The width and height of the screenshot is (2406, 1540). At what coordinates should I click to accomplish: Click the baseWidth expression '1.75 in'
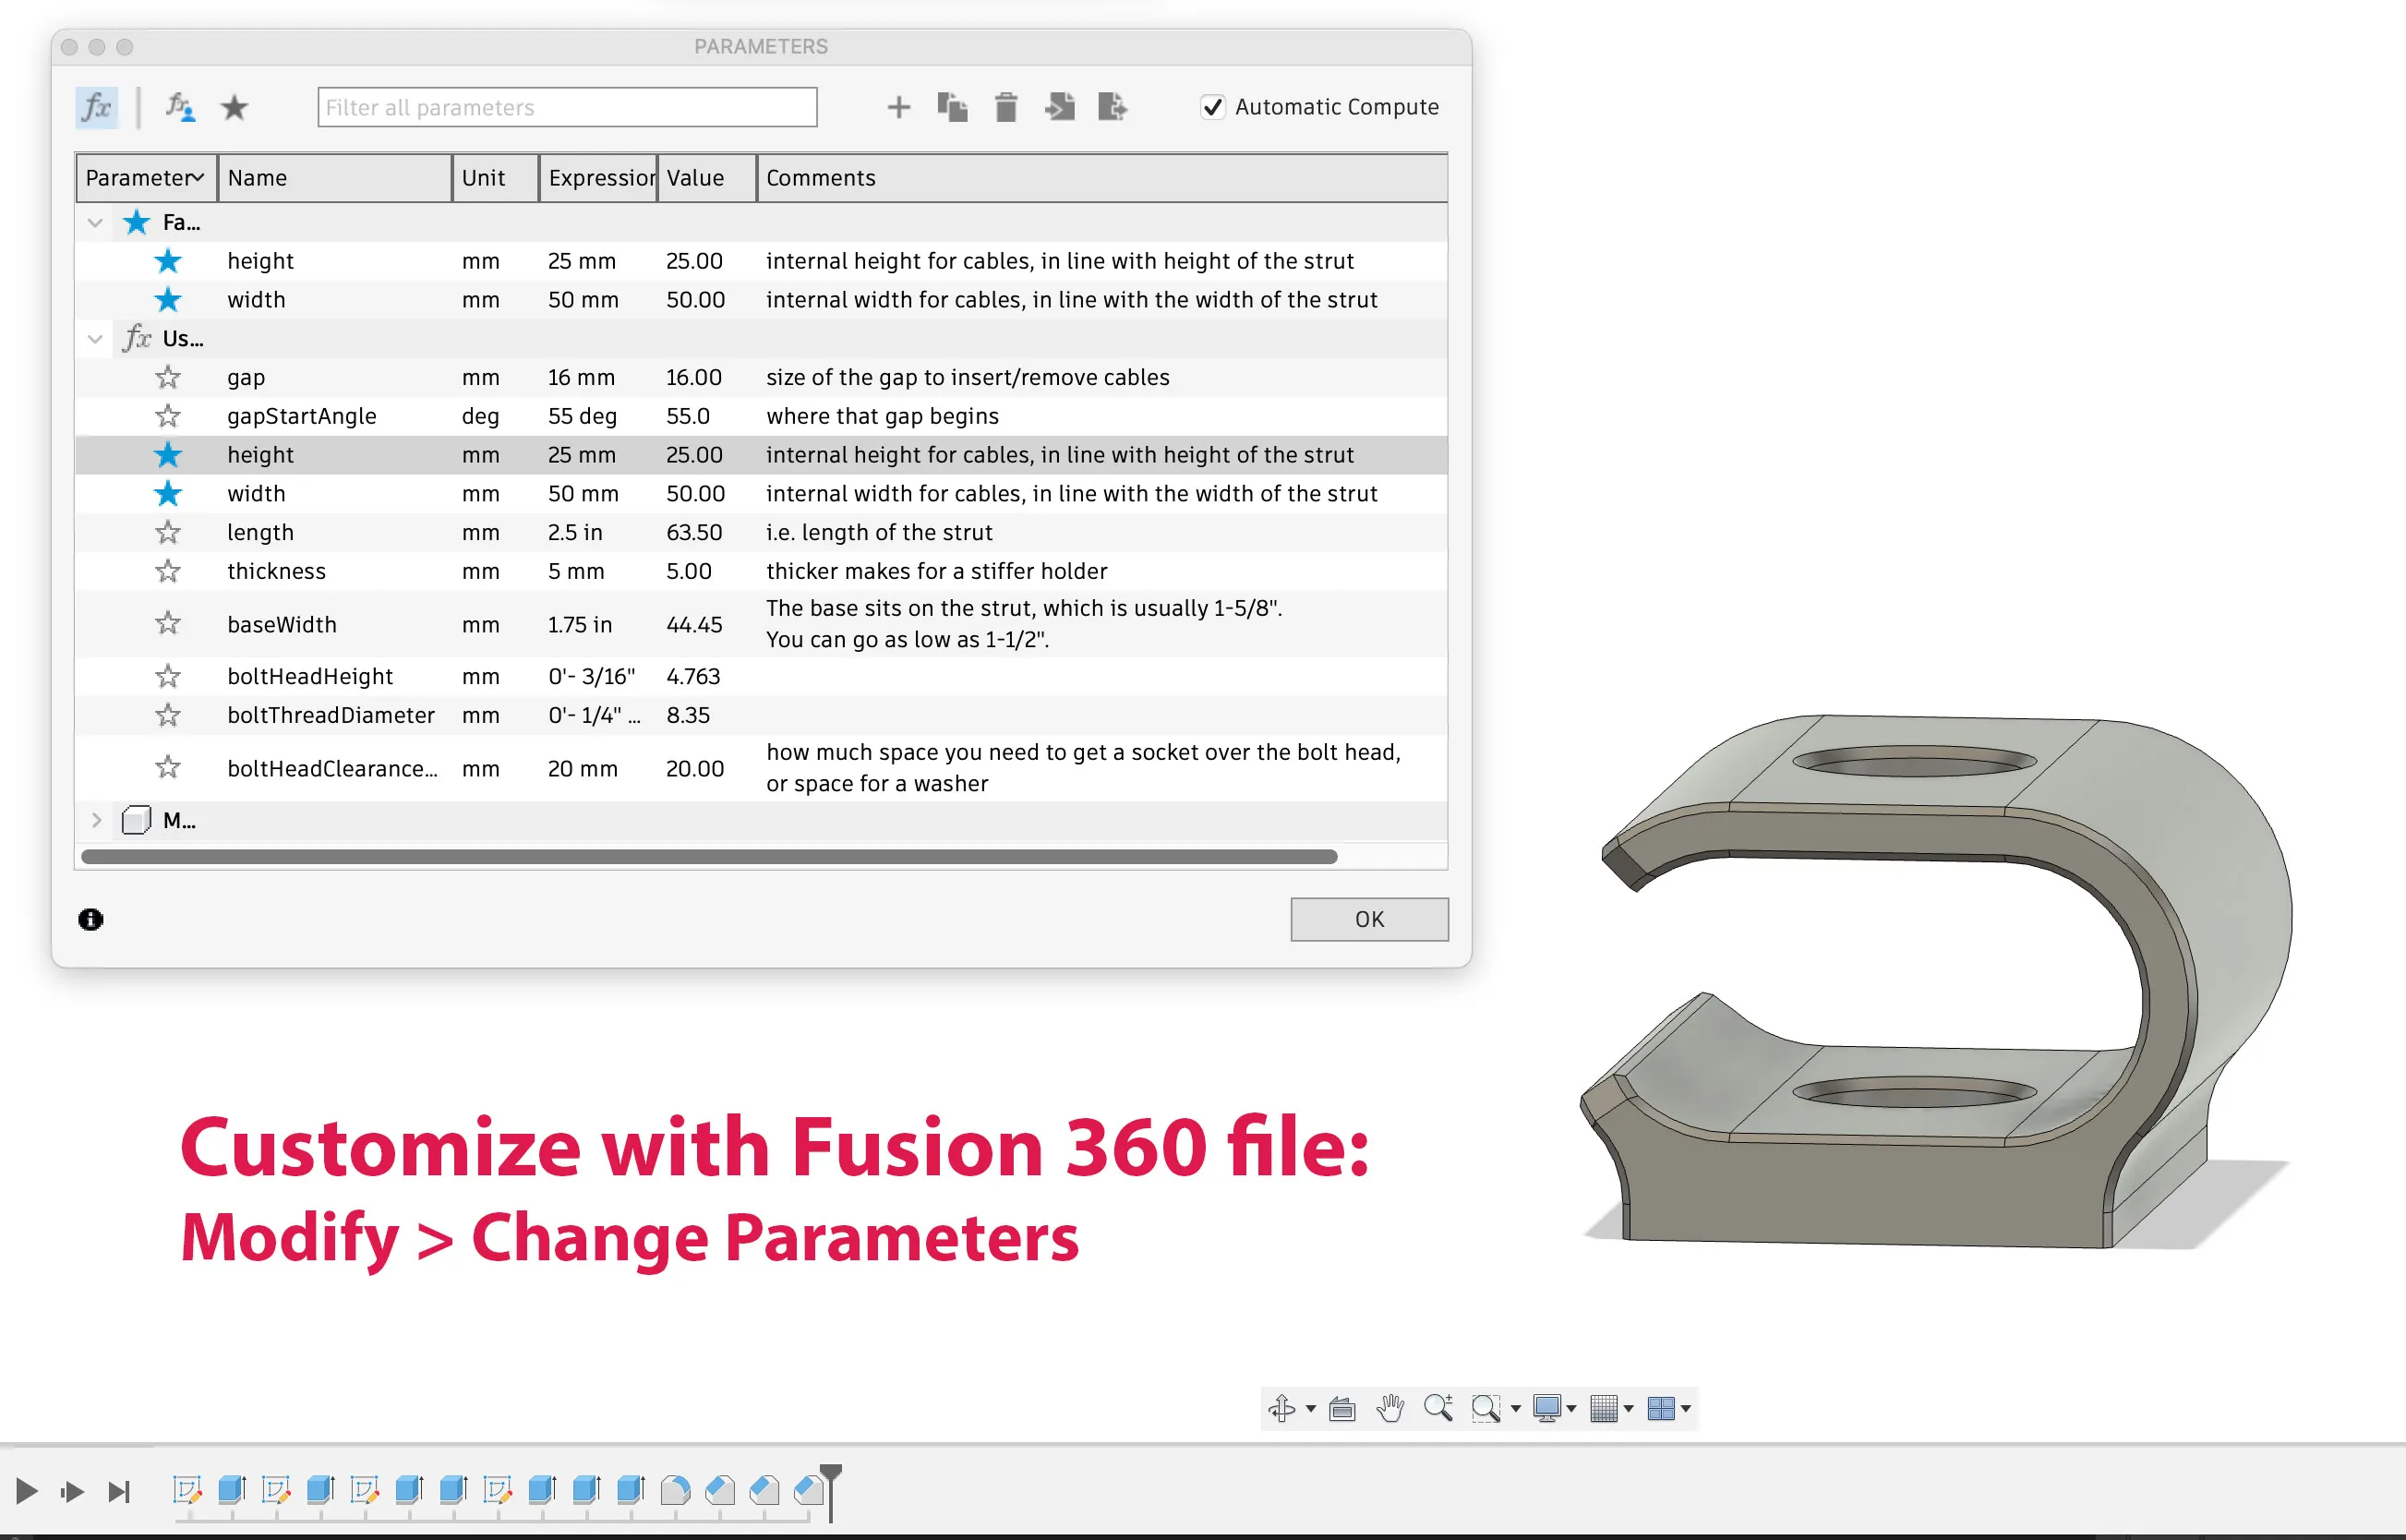click(580, 624)
